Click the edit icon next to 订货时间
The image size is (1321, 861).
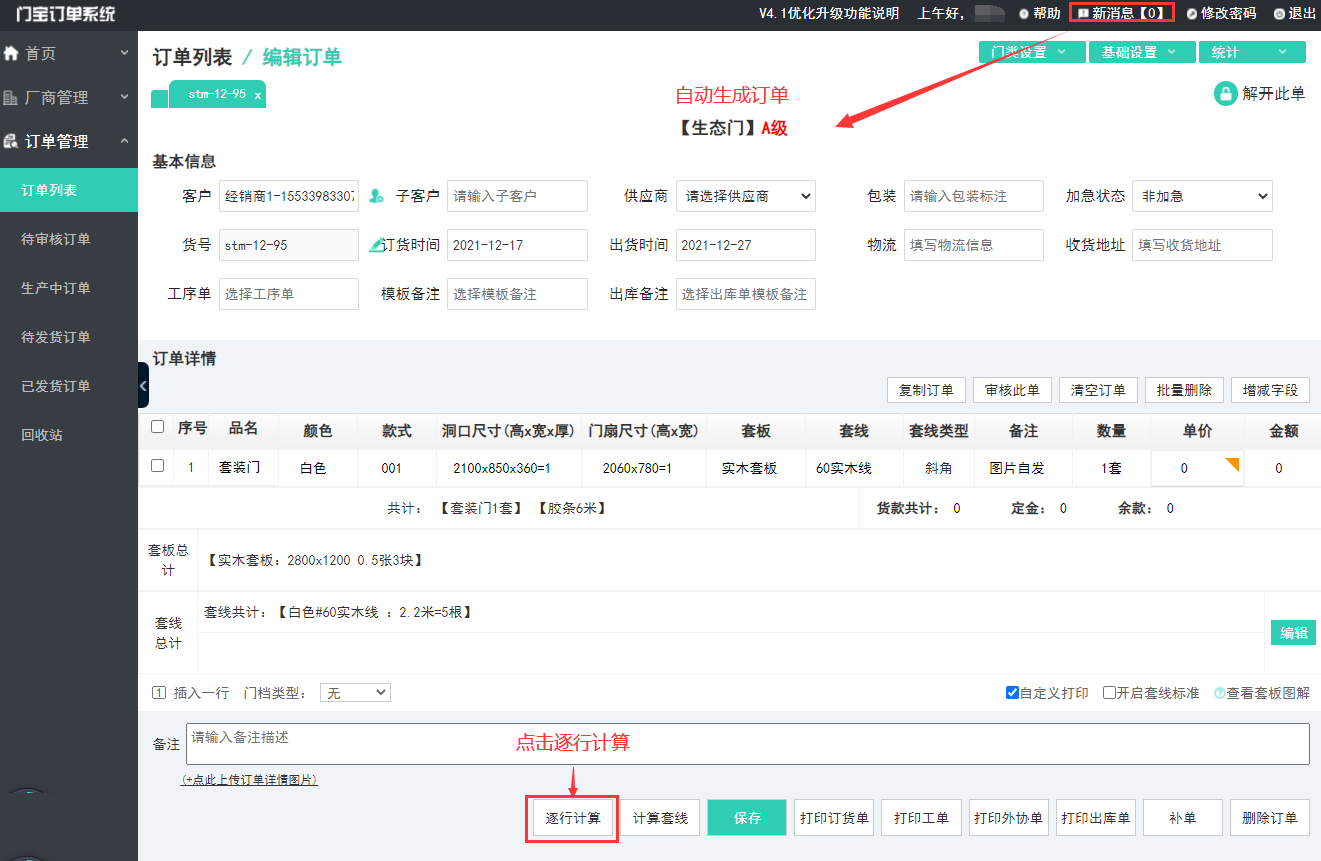(x=376, y=244)
